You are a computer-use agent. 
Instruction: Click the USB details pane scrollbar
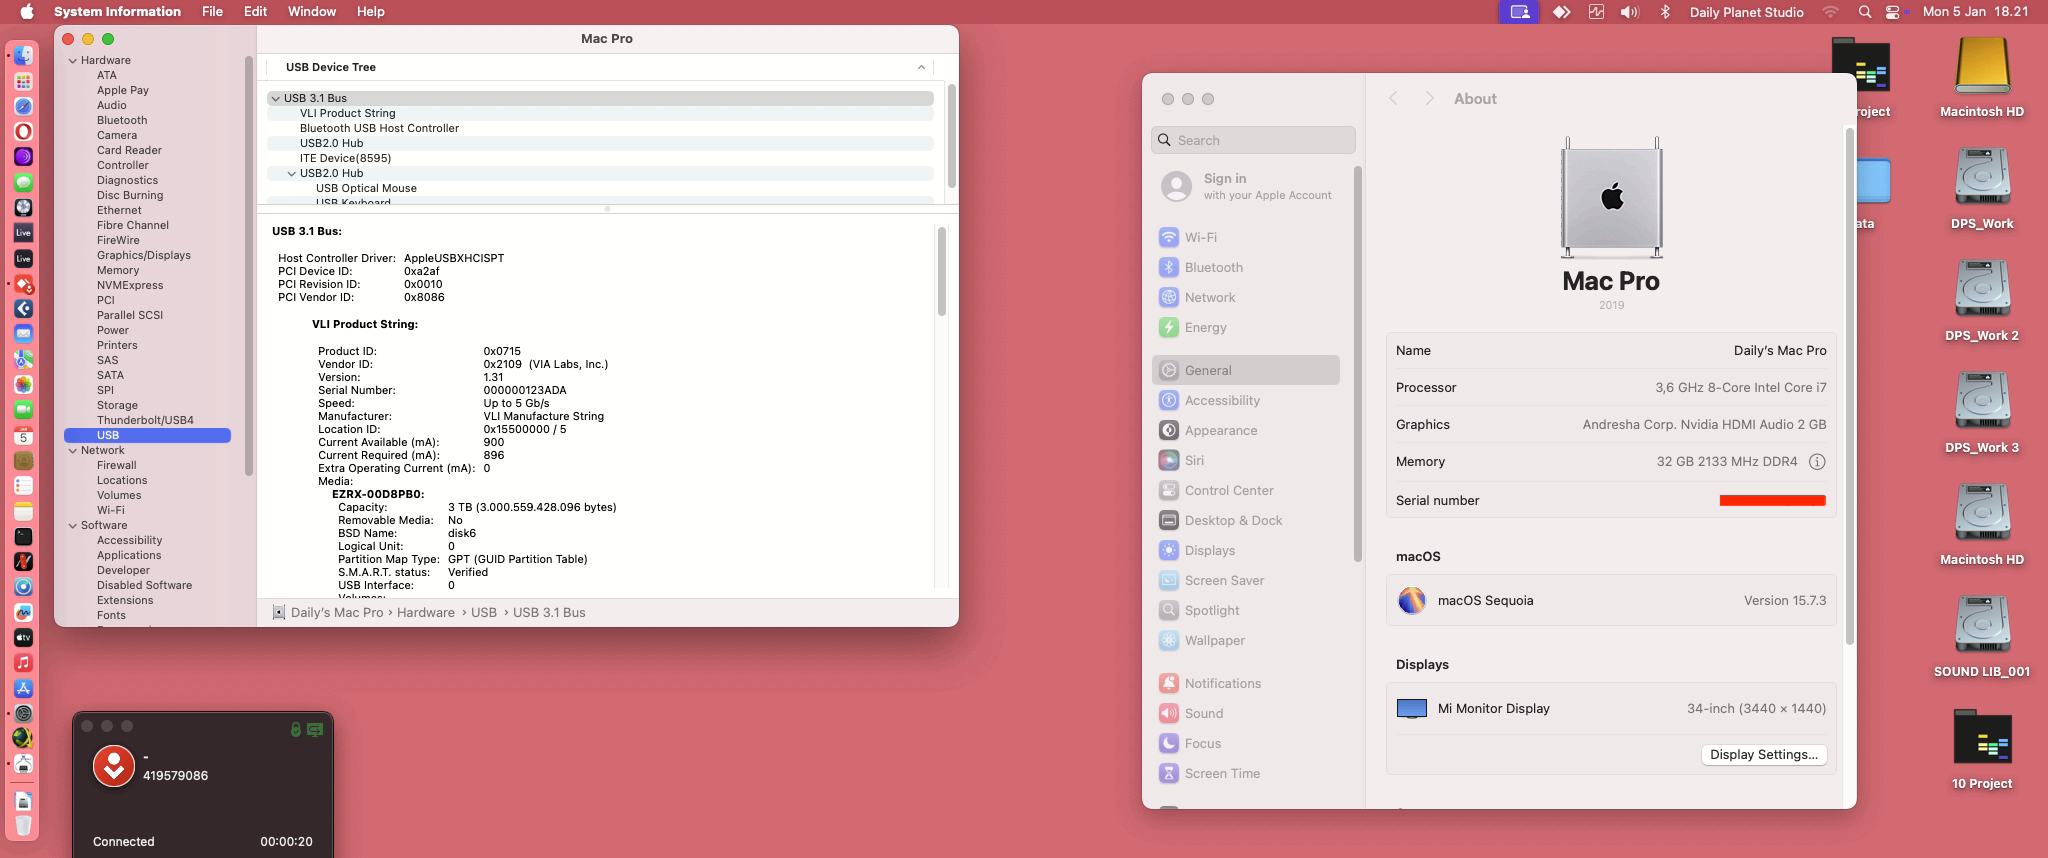941,272
